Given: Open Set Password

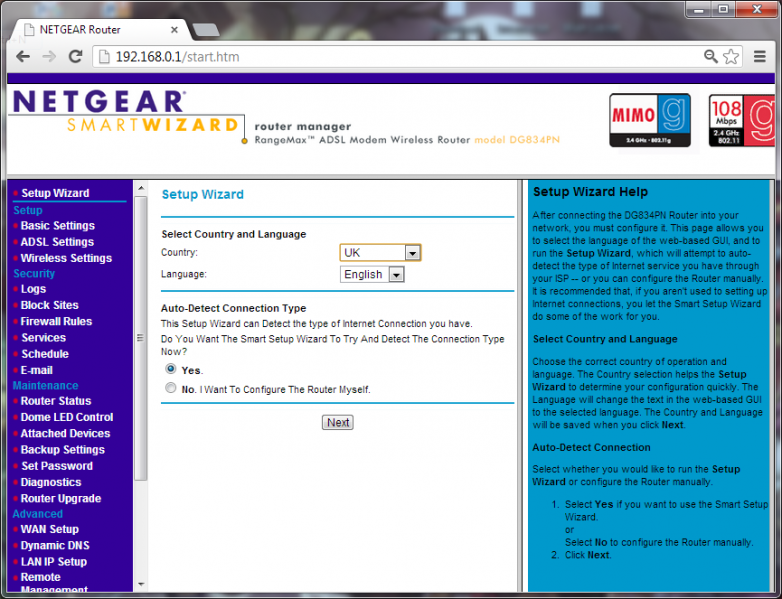Looking at the screenshot, I should (57, 466).
